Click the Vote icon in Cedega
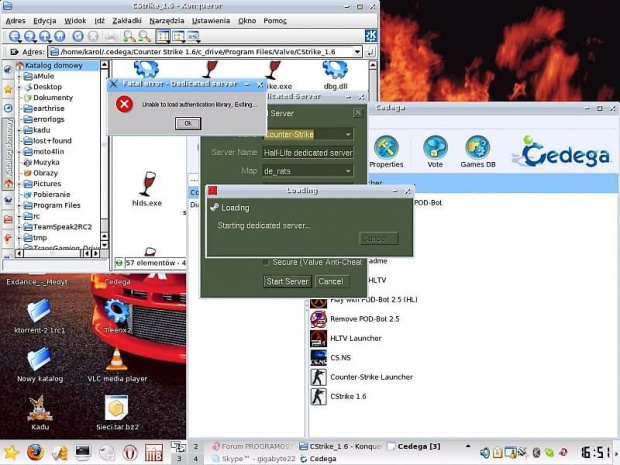620x465 pixels. click(435, 151)
